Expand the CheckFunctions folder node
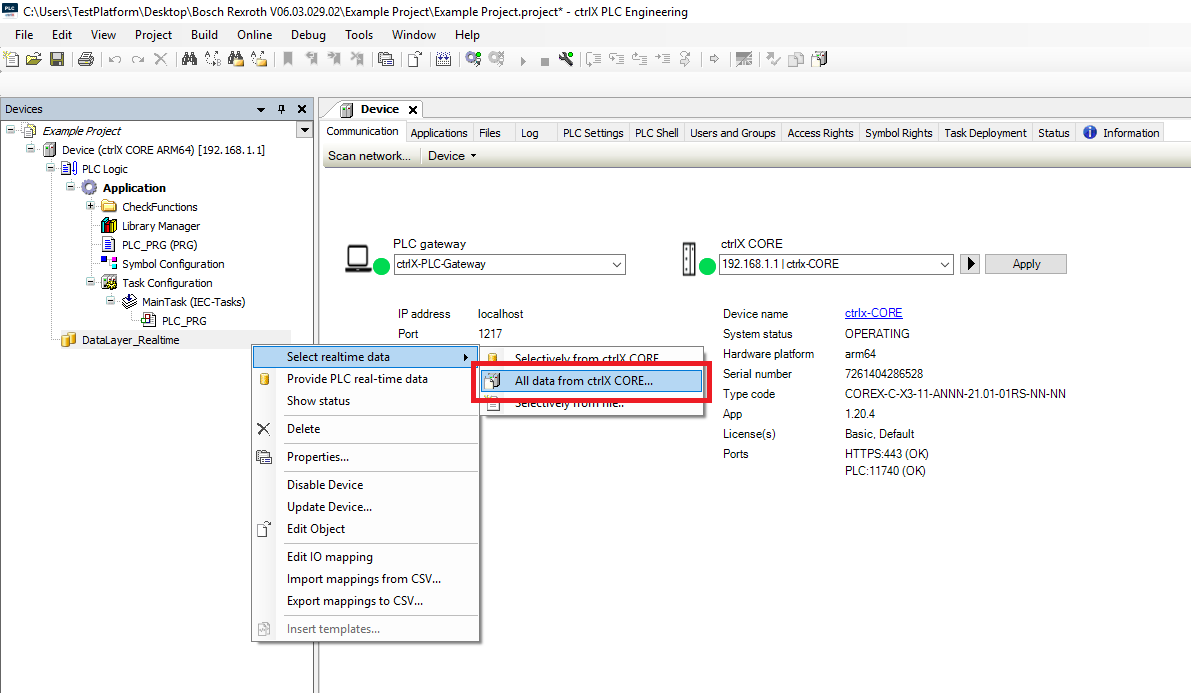Viewport: 1191px width, 693px height. tap(91, 207)
